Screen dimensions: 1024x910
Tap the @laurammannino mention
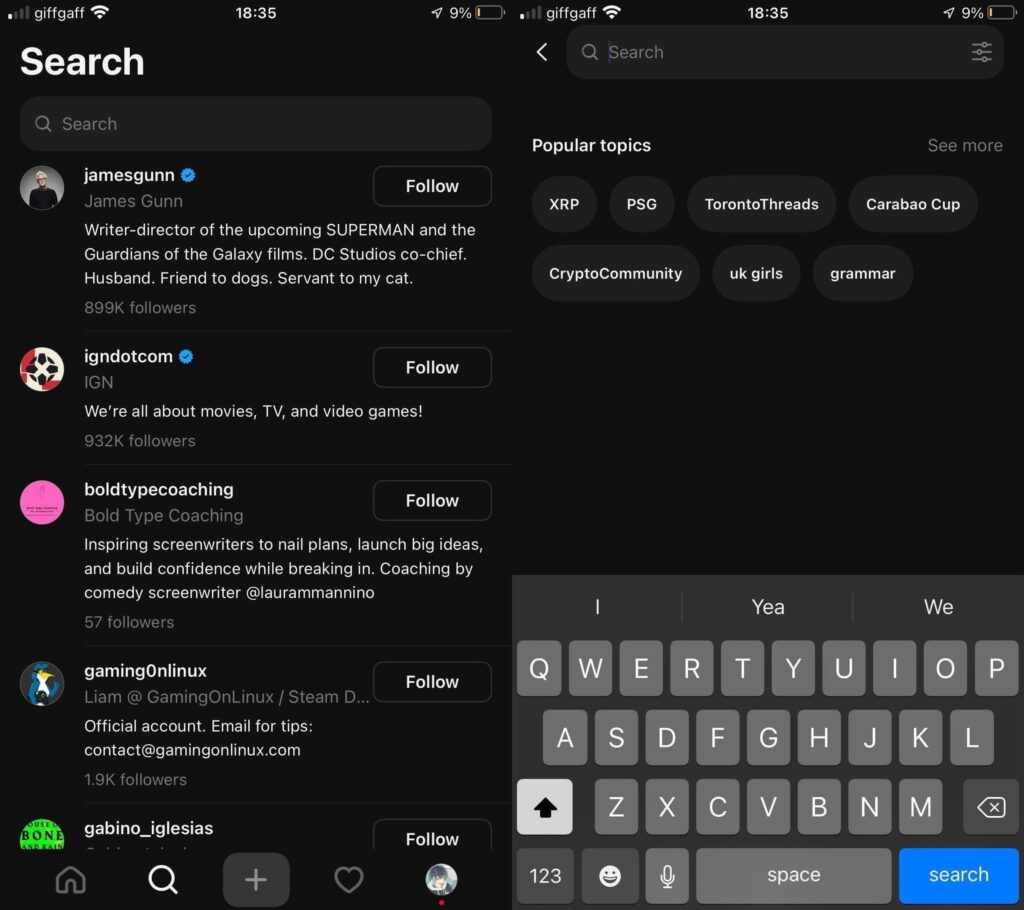point(310,593)
